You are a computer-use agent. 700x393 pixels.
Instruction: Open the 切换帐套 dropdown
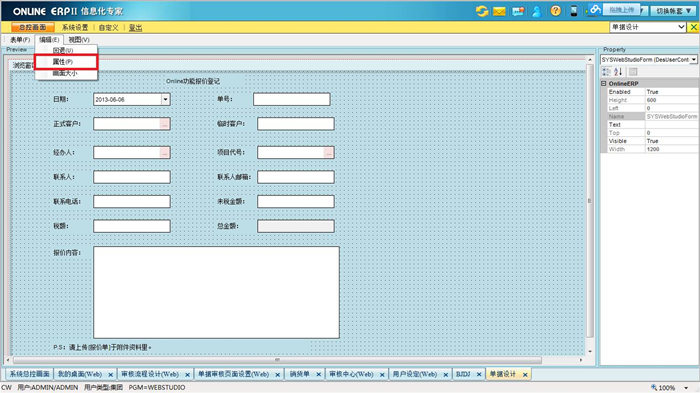click(x=673, y=11)
